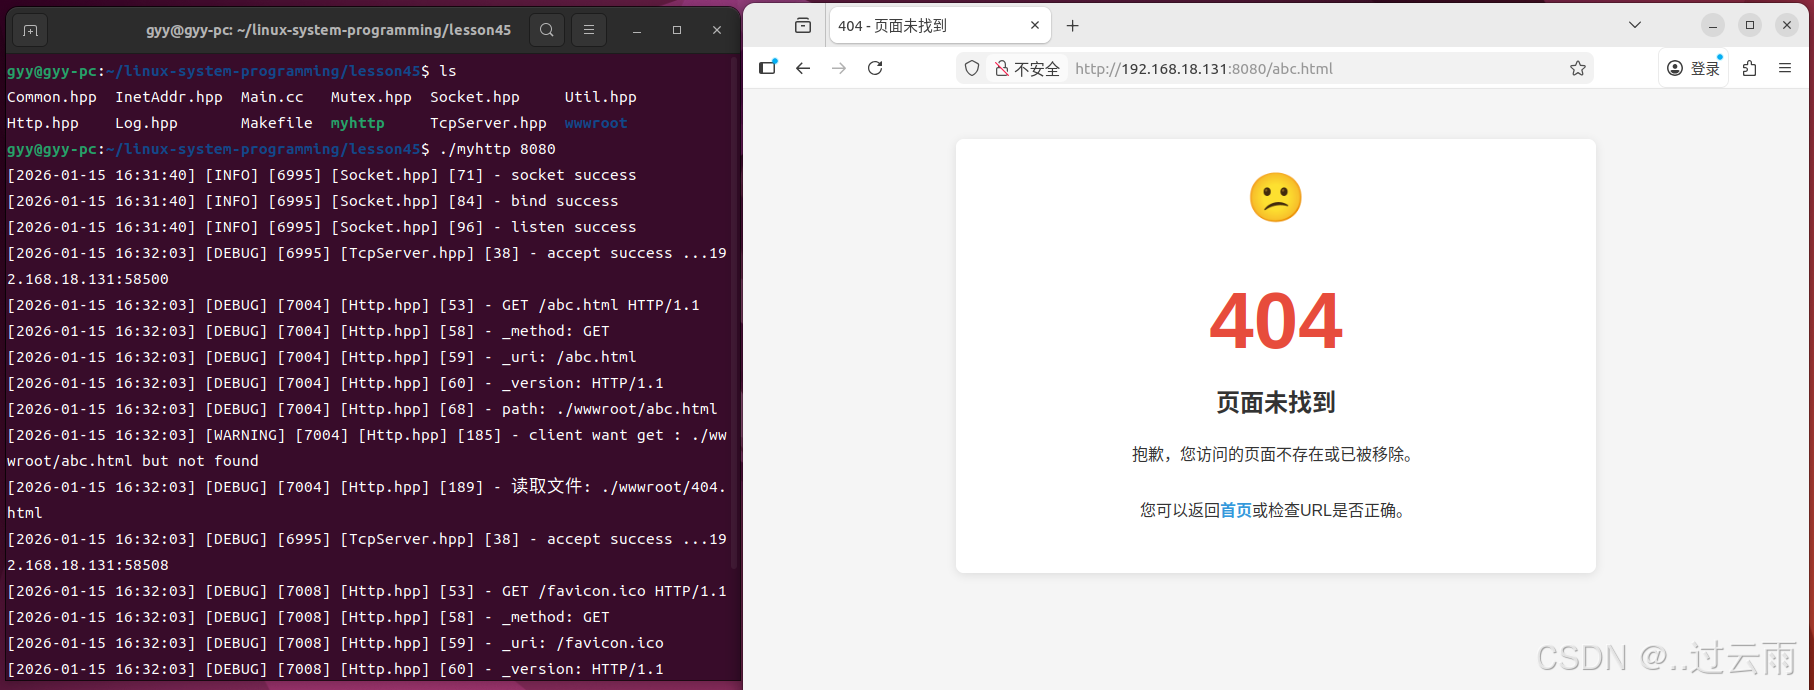Viewport: 1814px width, 690px height.
Task: Minimize the Firefox window
Action: (1713, 26)
